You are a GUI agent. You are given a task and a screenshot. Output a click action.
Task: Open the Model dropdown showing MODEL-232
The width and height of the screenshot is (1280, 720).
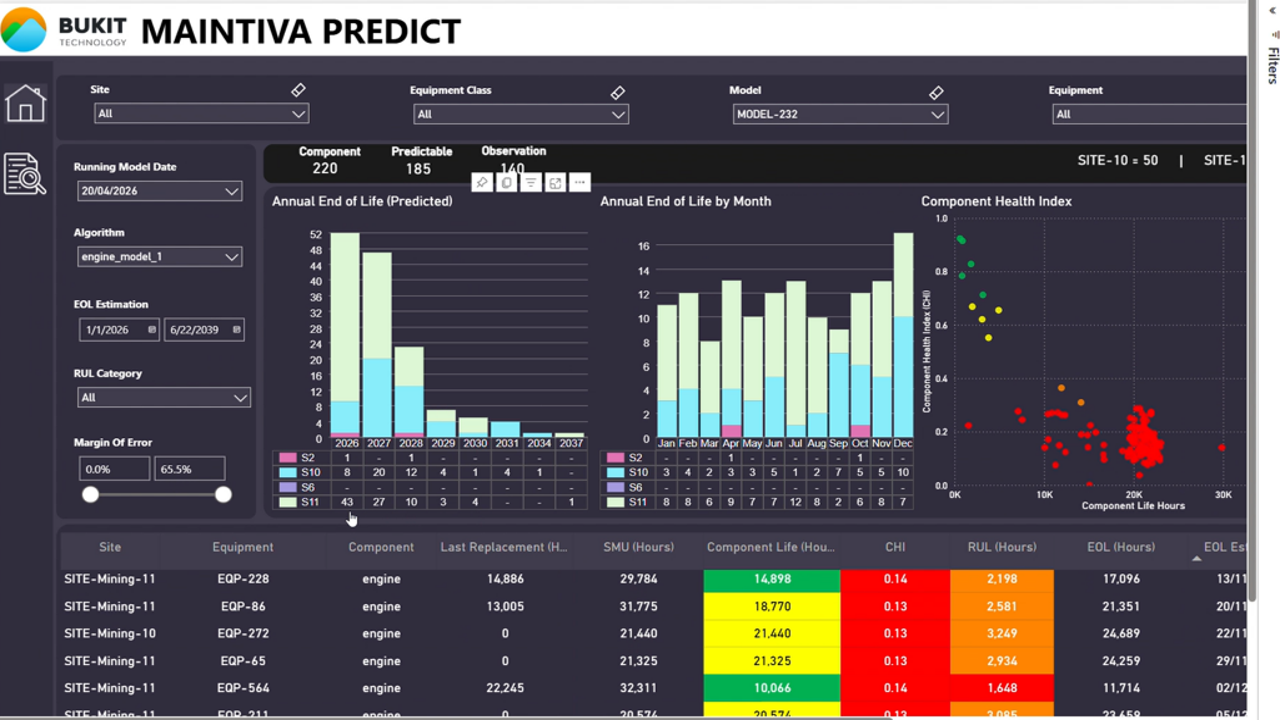coord(840,114)
